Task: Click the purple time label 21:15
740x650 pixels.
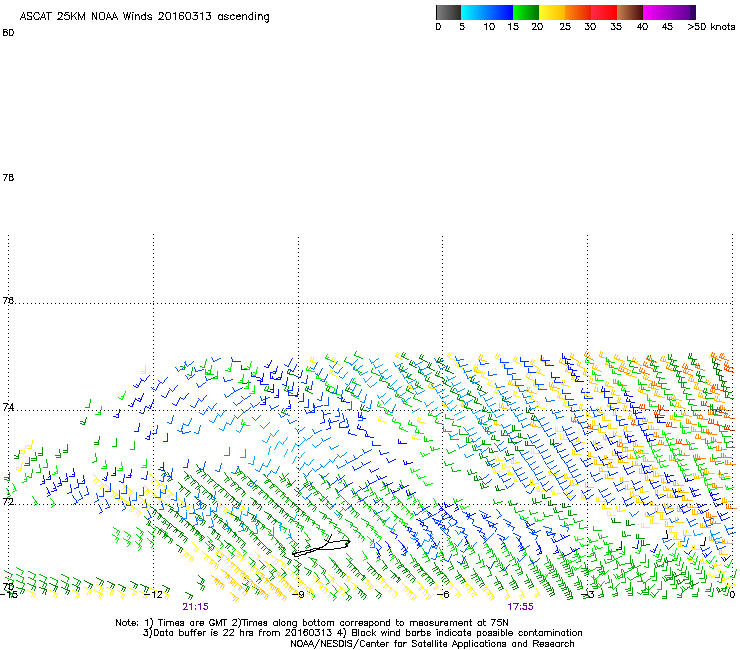Action: [x=195, y=607]
